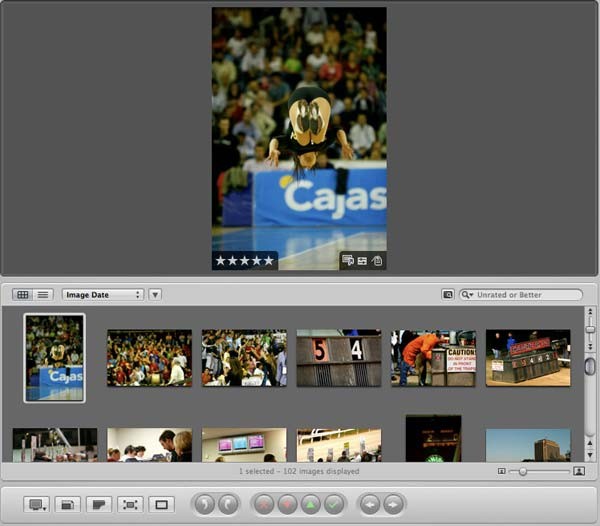Screen dimensions: 600x526
Task: Rotate image right with the clockwise button
Action: point(228,504)
